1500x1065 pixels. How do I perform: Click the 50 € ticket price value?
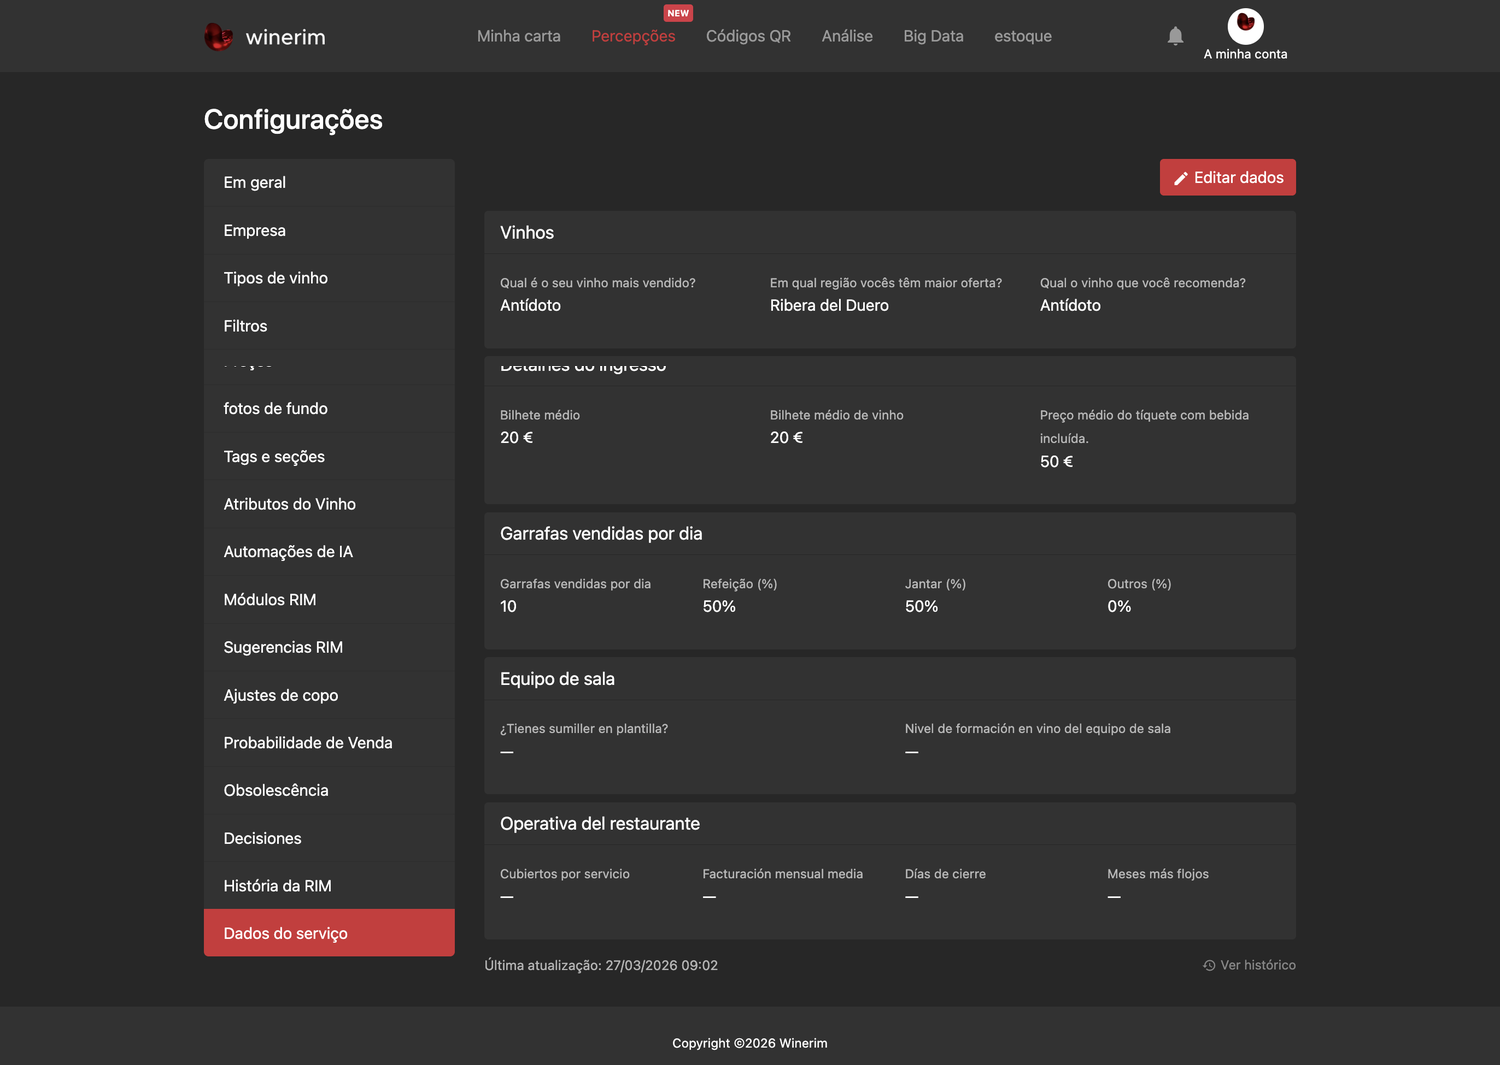click(1056, 462)
